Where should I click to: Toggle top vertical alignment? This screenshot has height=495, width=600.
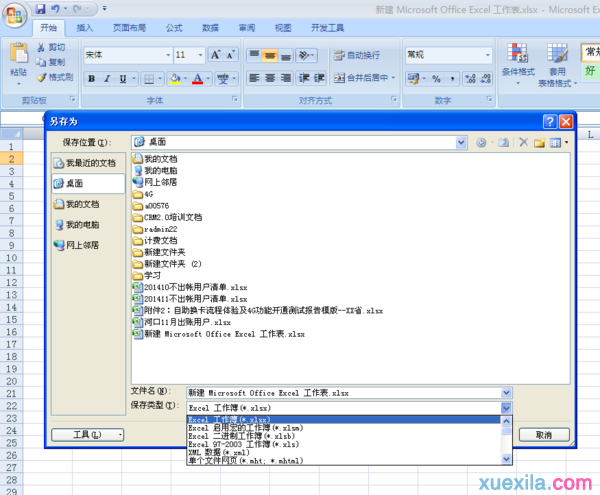[254, 55]
